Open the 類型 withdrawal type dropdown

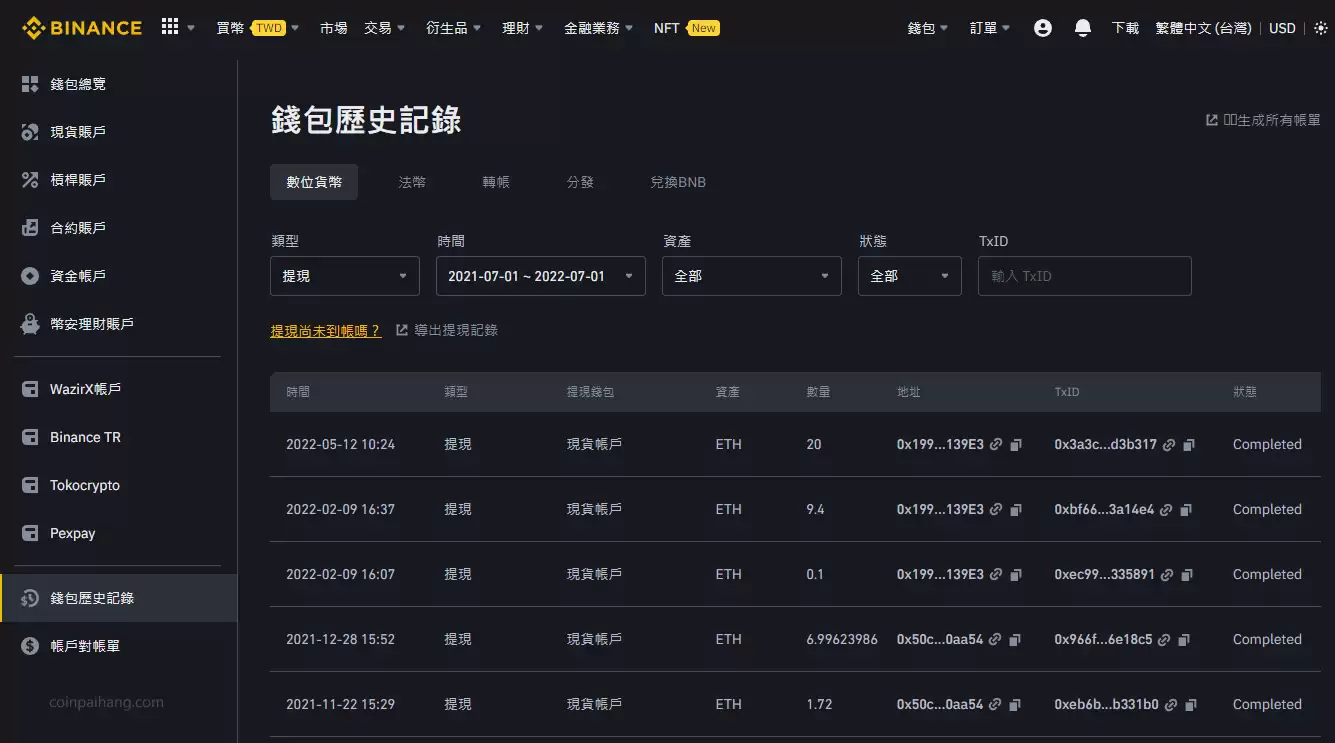click(x=344, y=275)
